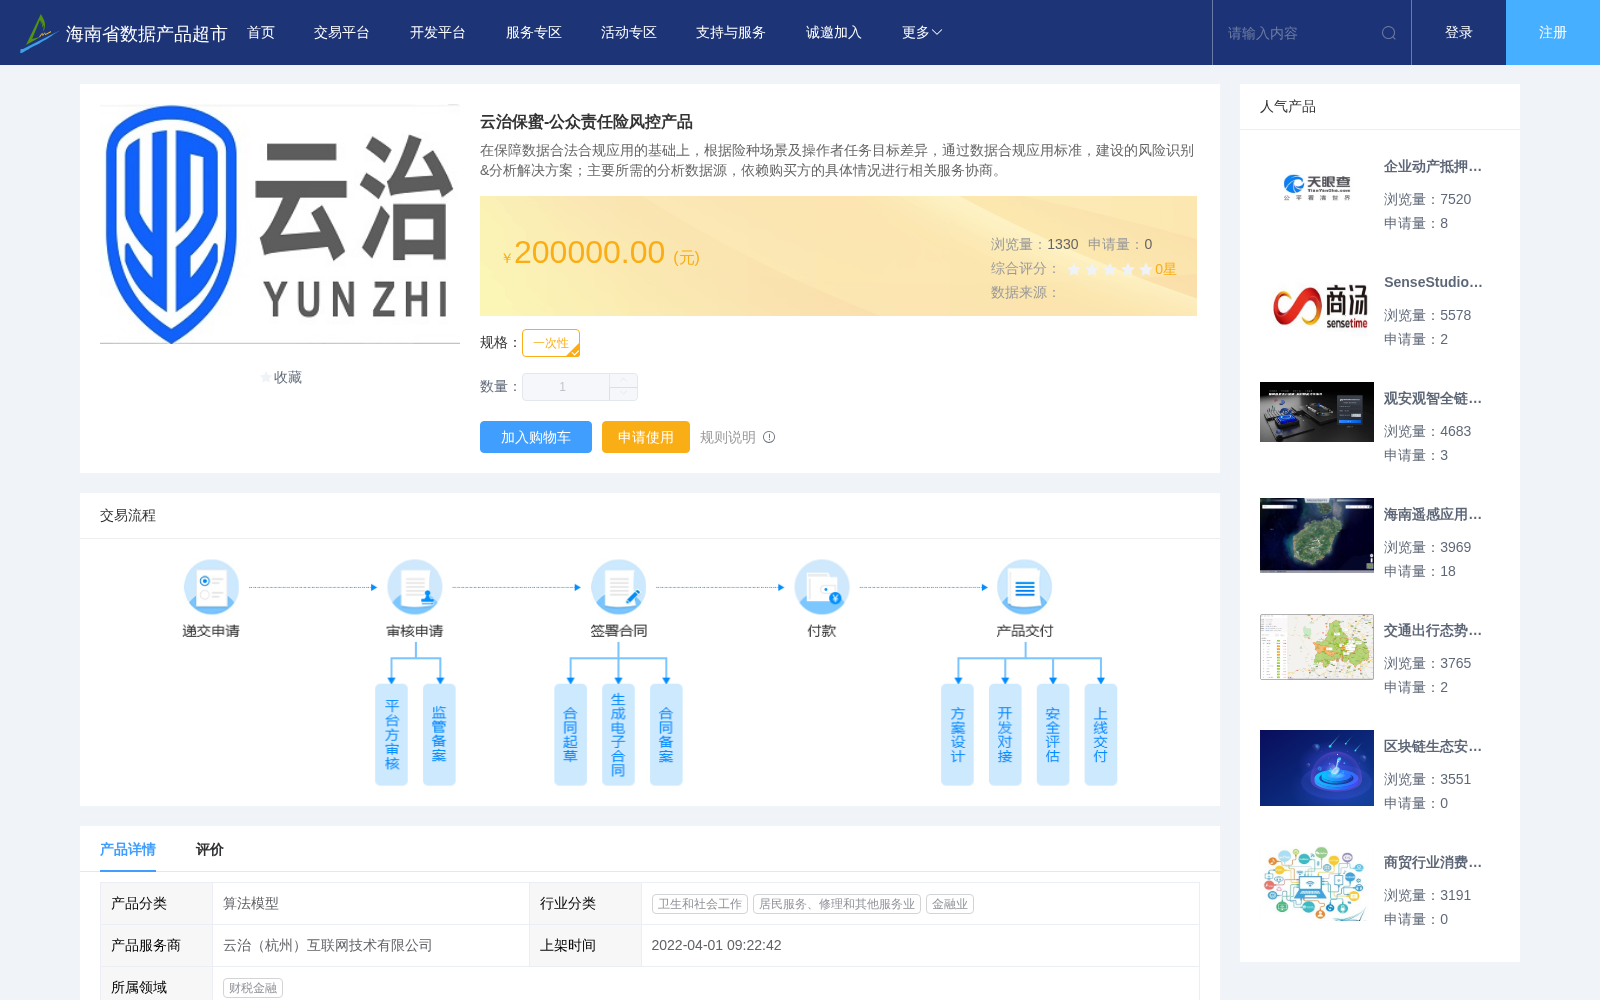Click the 云治 YUN ZHI product image
The image size is (1600, 1000).
tap(280, 224)
